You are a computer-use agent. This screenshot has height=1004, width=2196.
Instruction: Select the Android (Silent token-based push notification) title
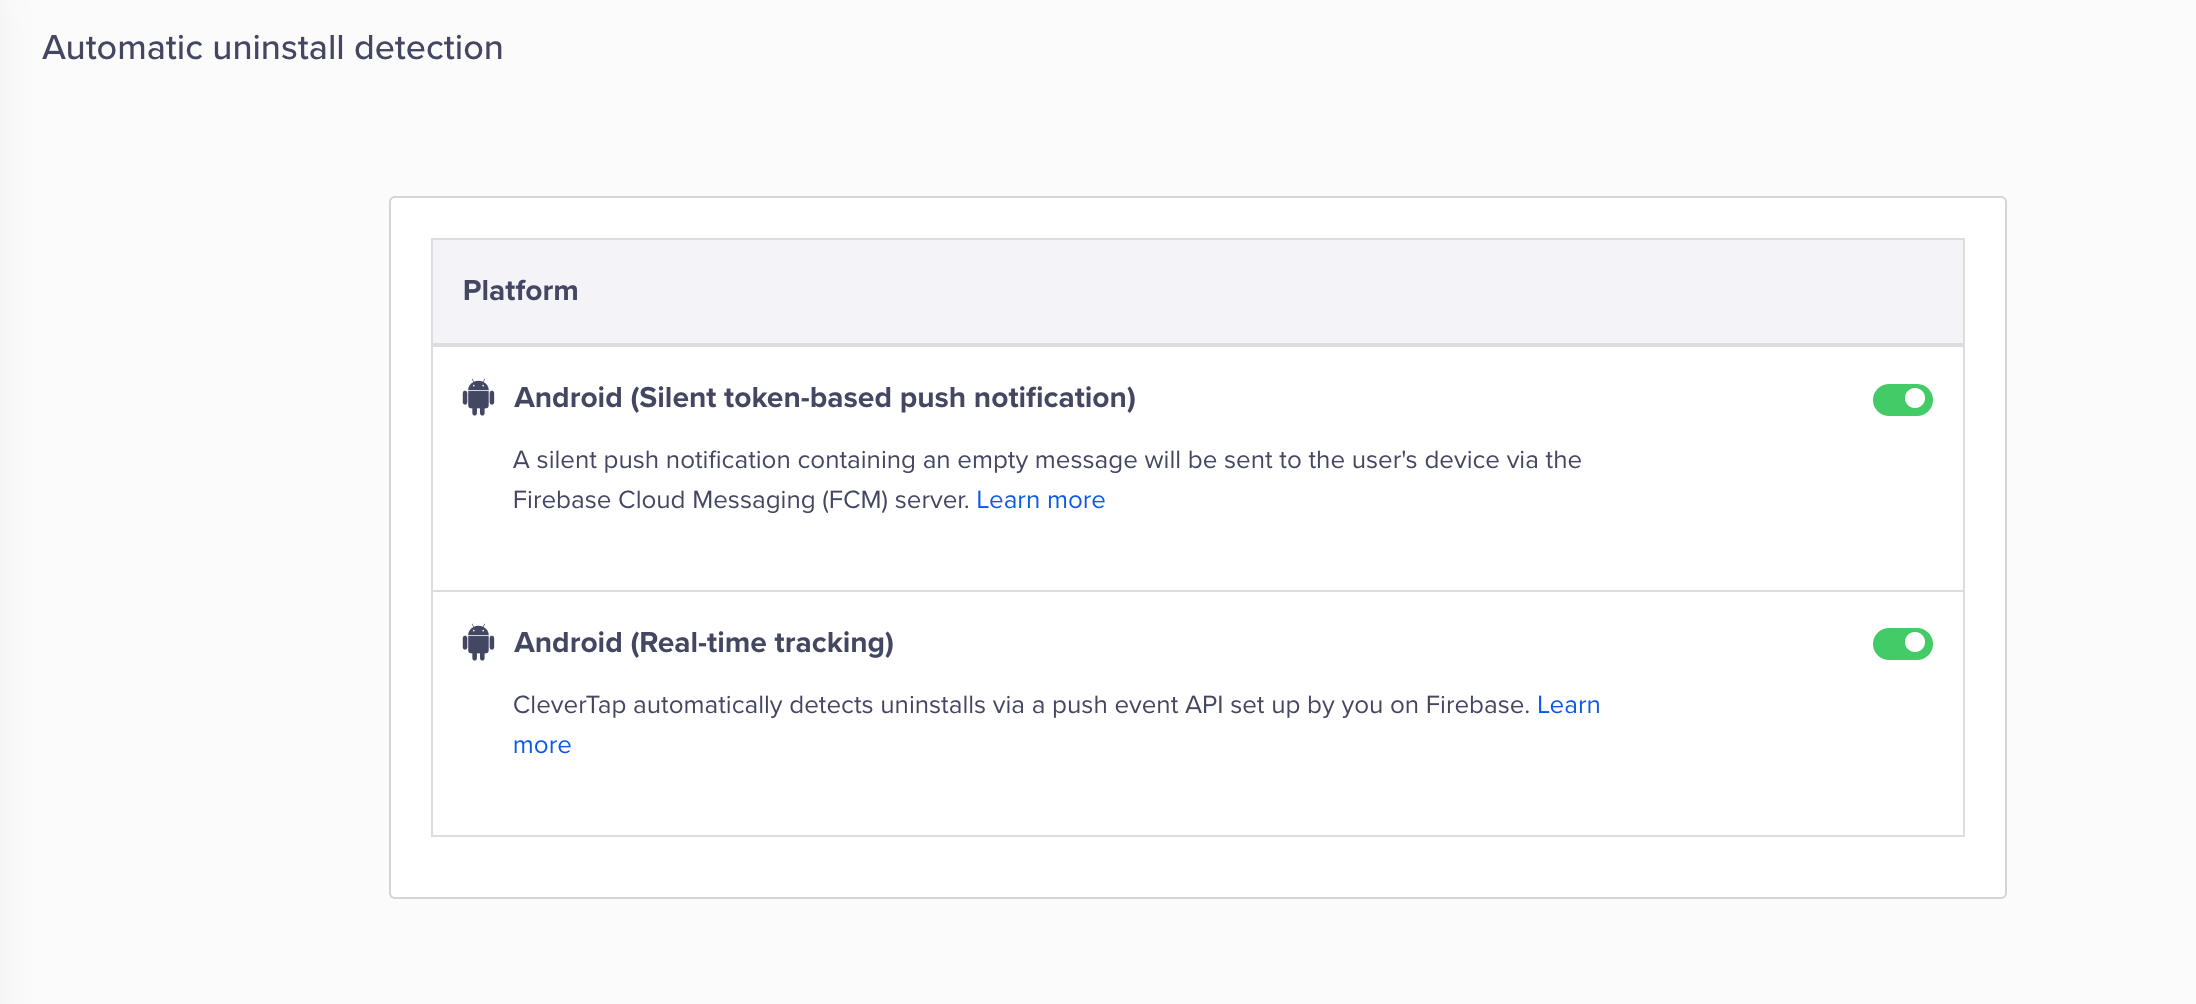824,398
